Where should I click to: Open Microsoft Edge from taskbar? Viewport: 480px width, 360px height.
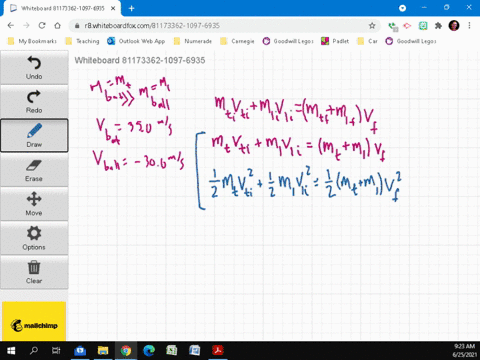(149, 351)
